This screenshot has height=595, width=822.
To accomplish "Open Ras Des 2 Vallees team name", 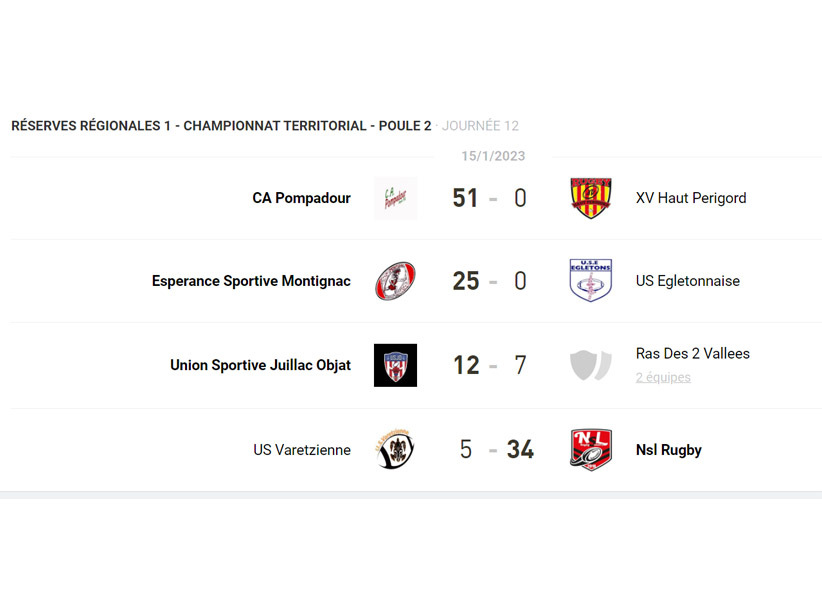I will (x=692, y=353).
